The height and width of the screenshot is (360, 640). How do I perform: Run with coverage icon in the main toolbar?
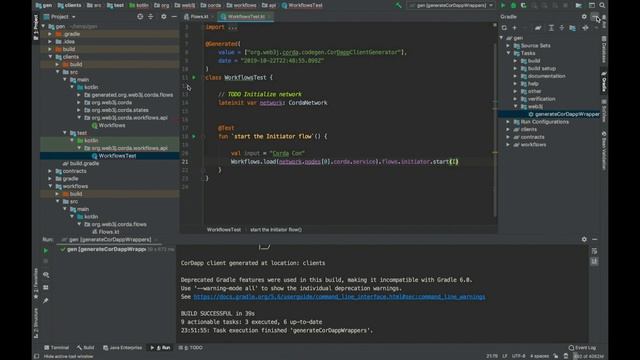[x=524, y=5]
